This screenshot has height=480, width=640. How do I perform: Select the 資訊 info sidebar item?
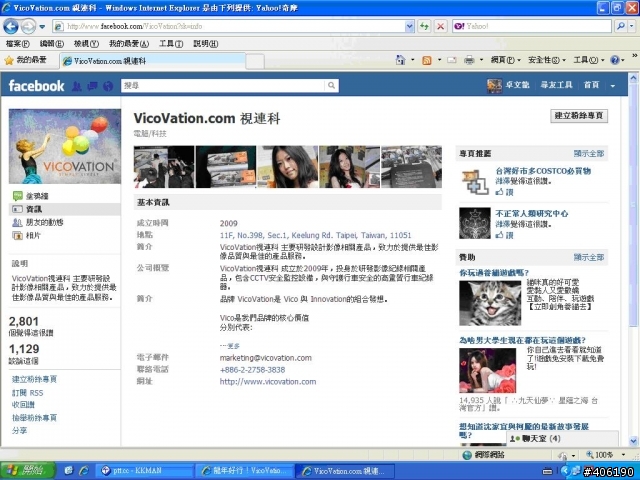(65, 209)
